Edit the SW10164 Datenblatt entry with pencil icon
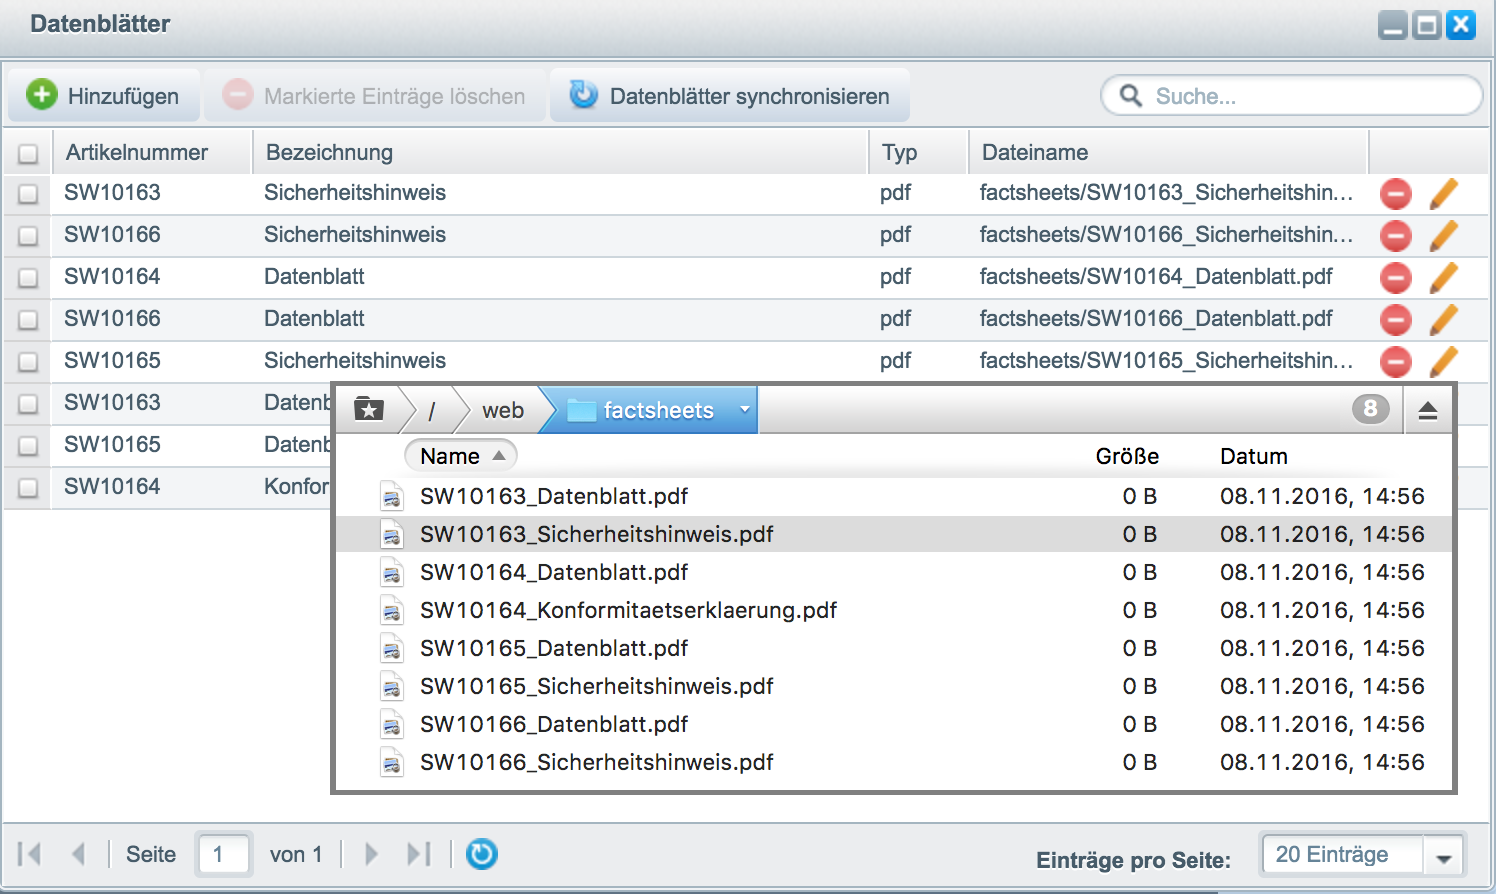 pyautogui.click(x=1443, y=277)
